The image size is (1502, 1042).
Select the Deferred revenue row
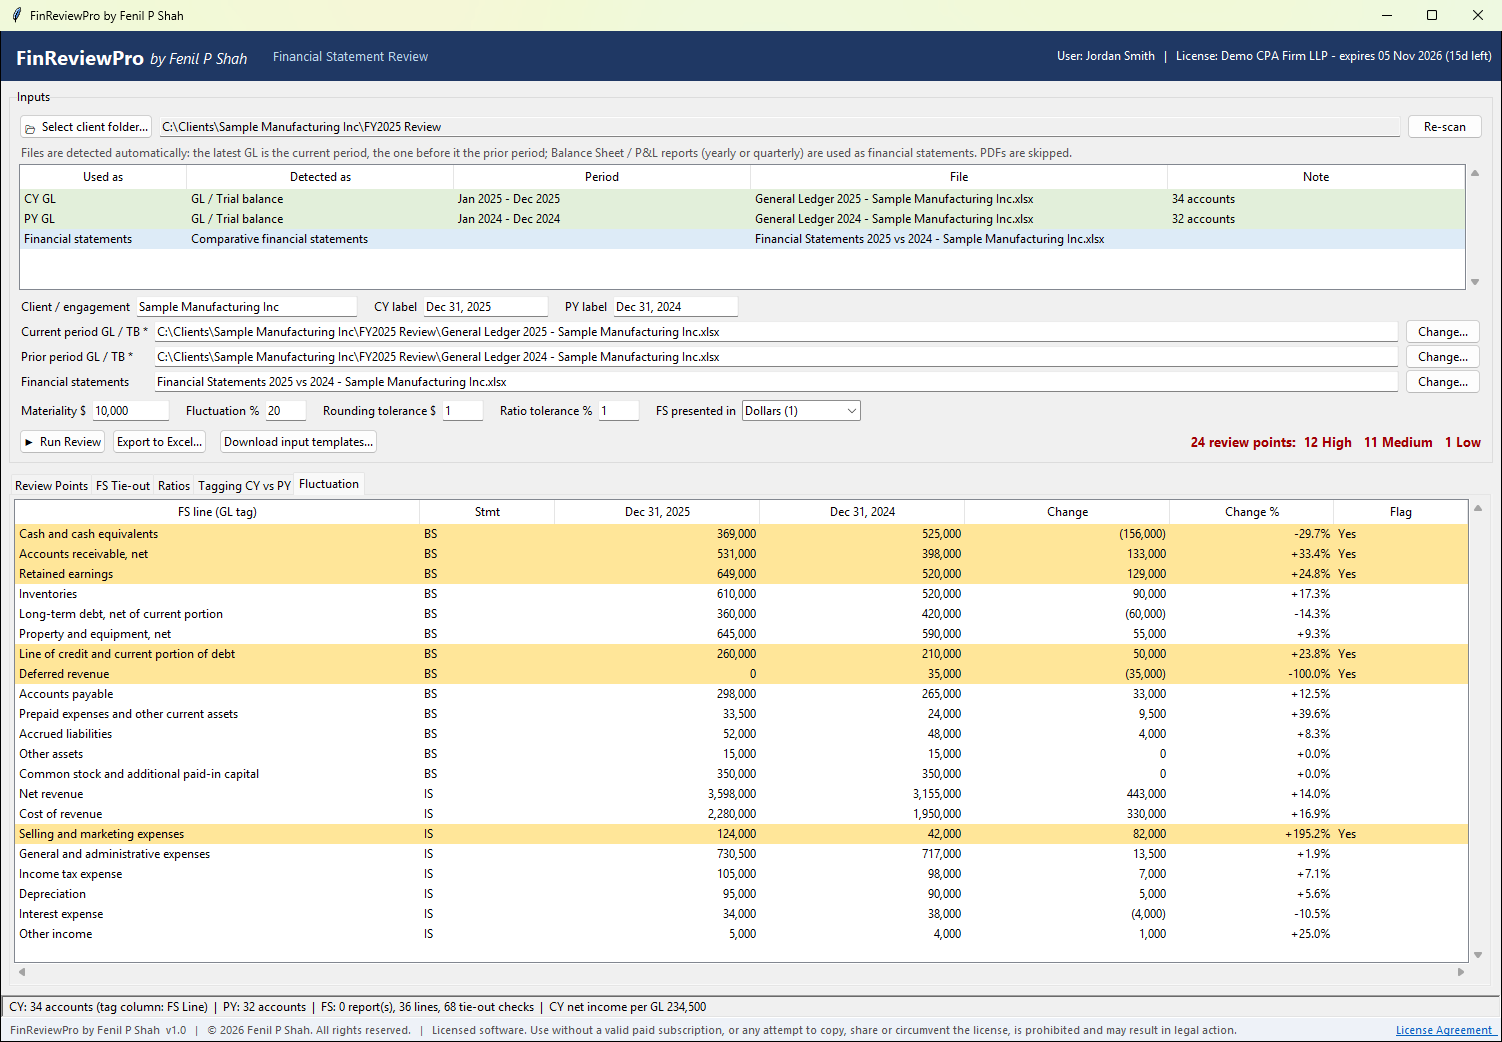tap(741, 674)
